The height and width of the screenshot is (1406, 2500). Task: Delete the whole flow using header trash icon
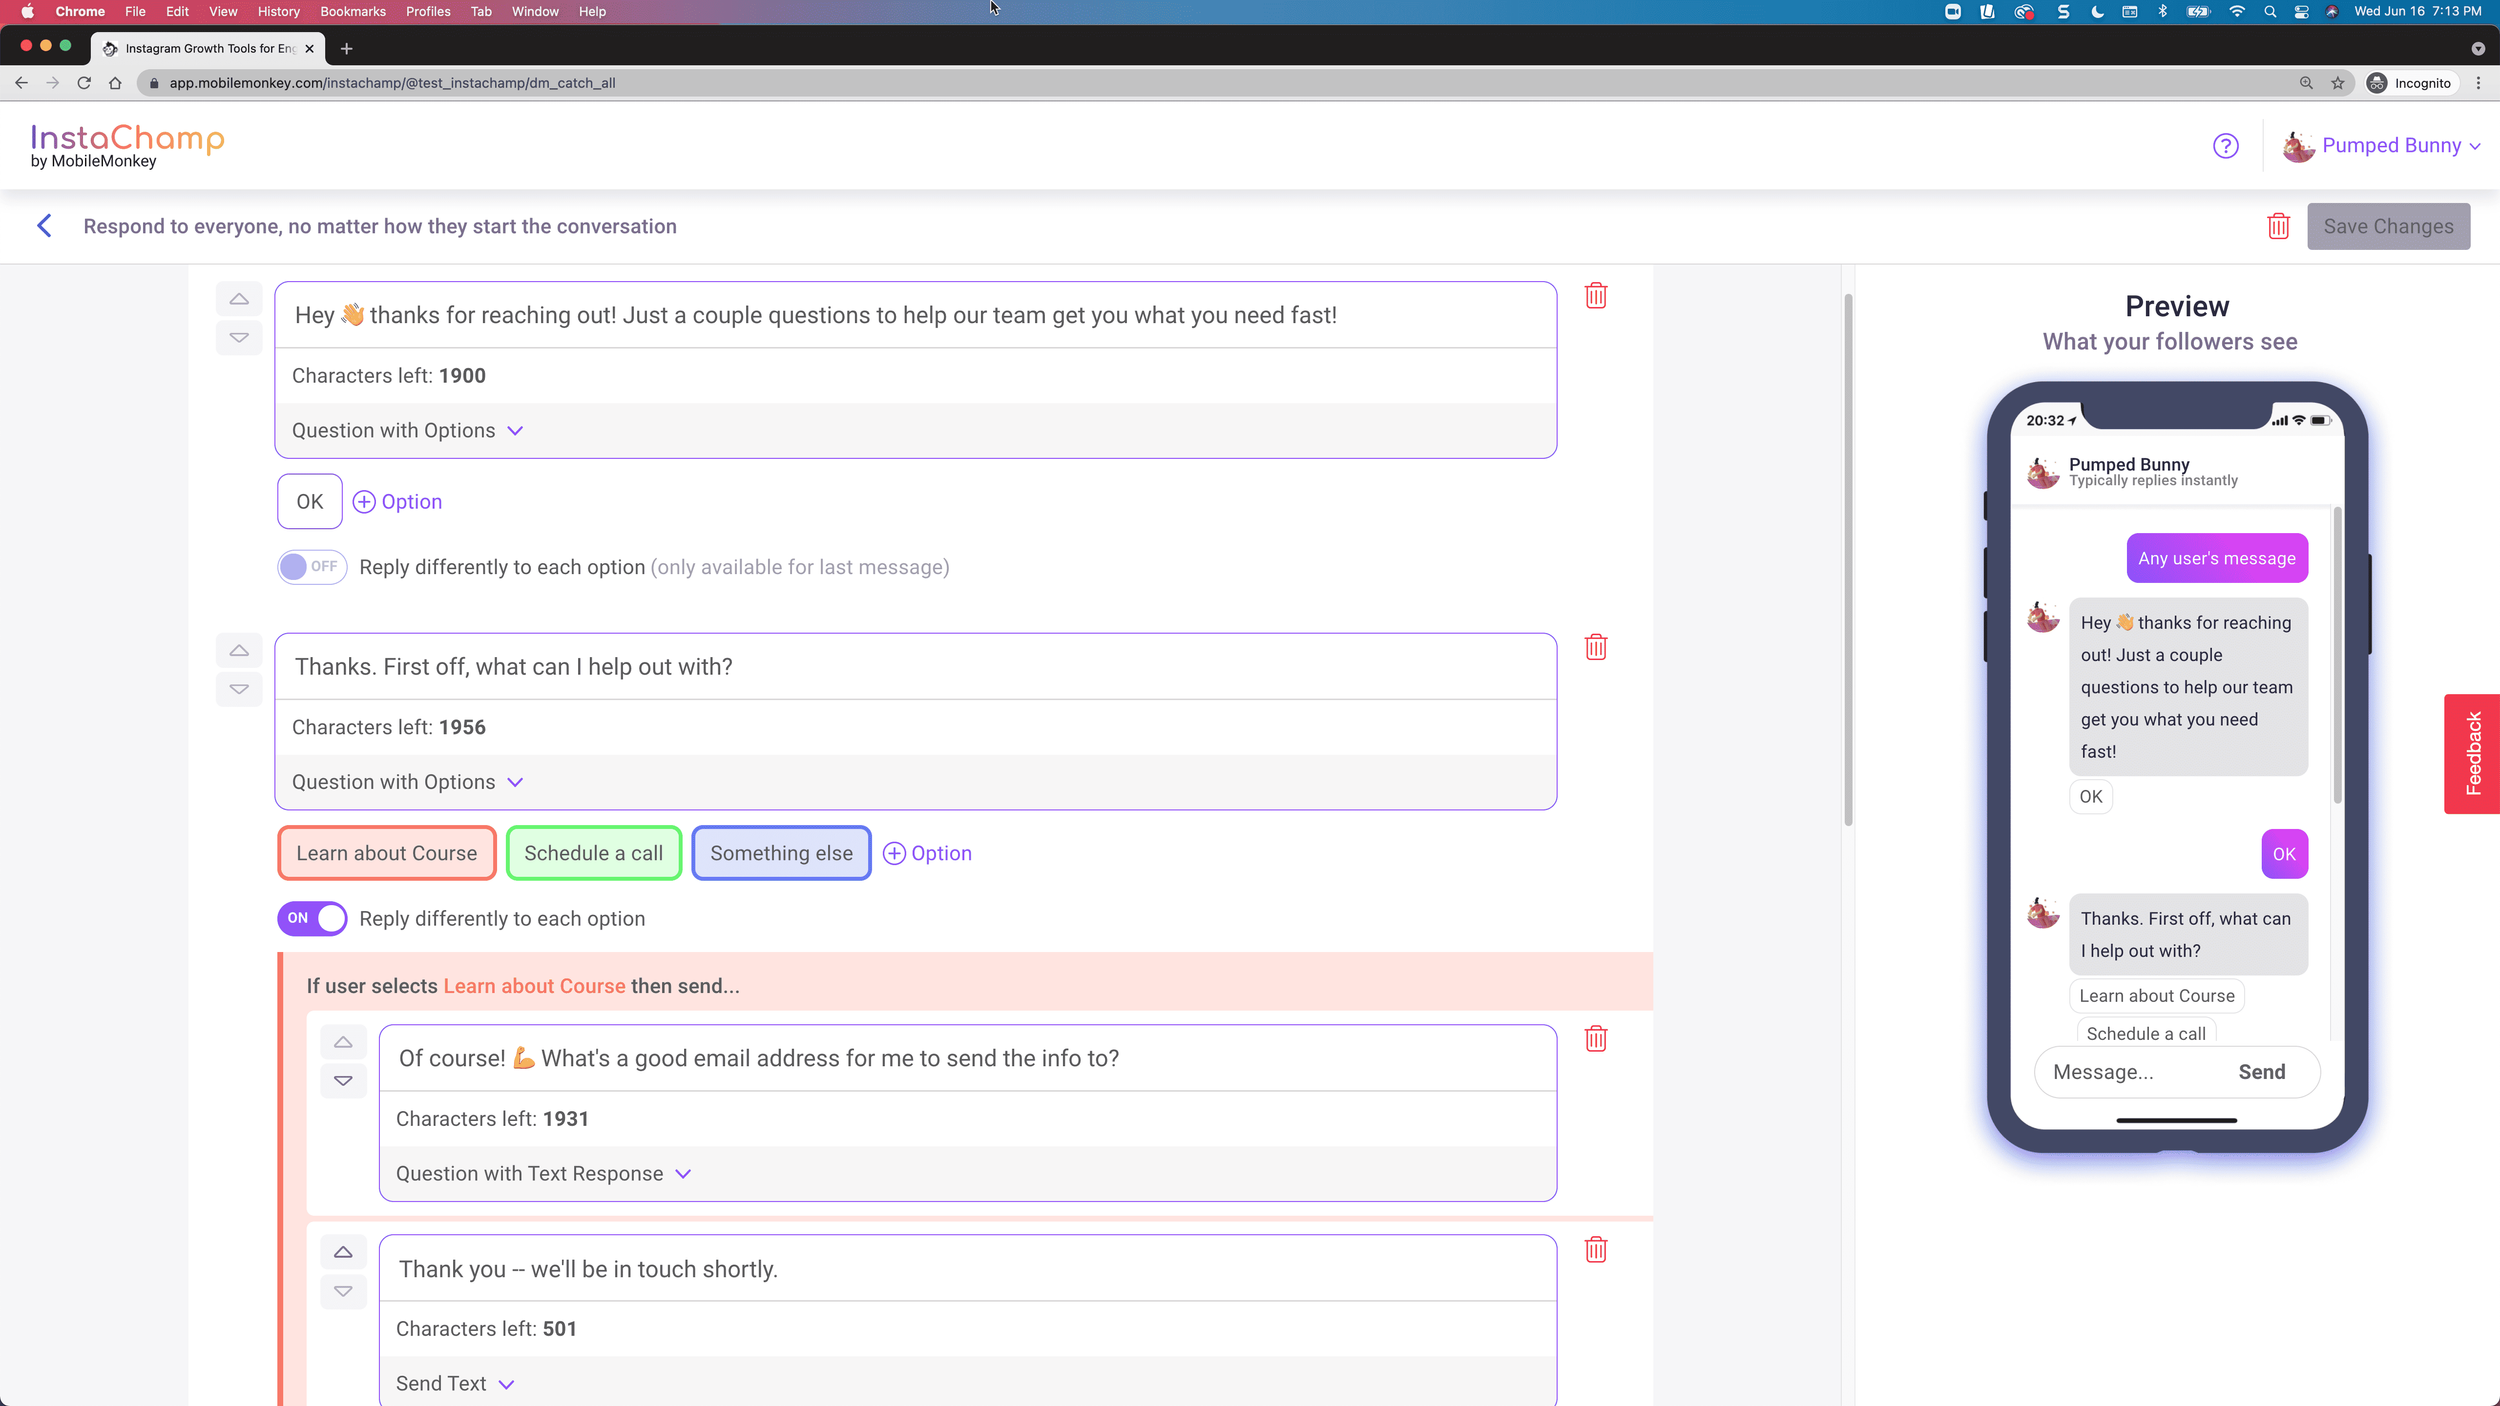click(2278, 226)
